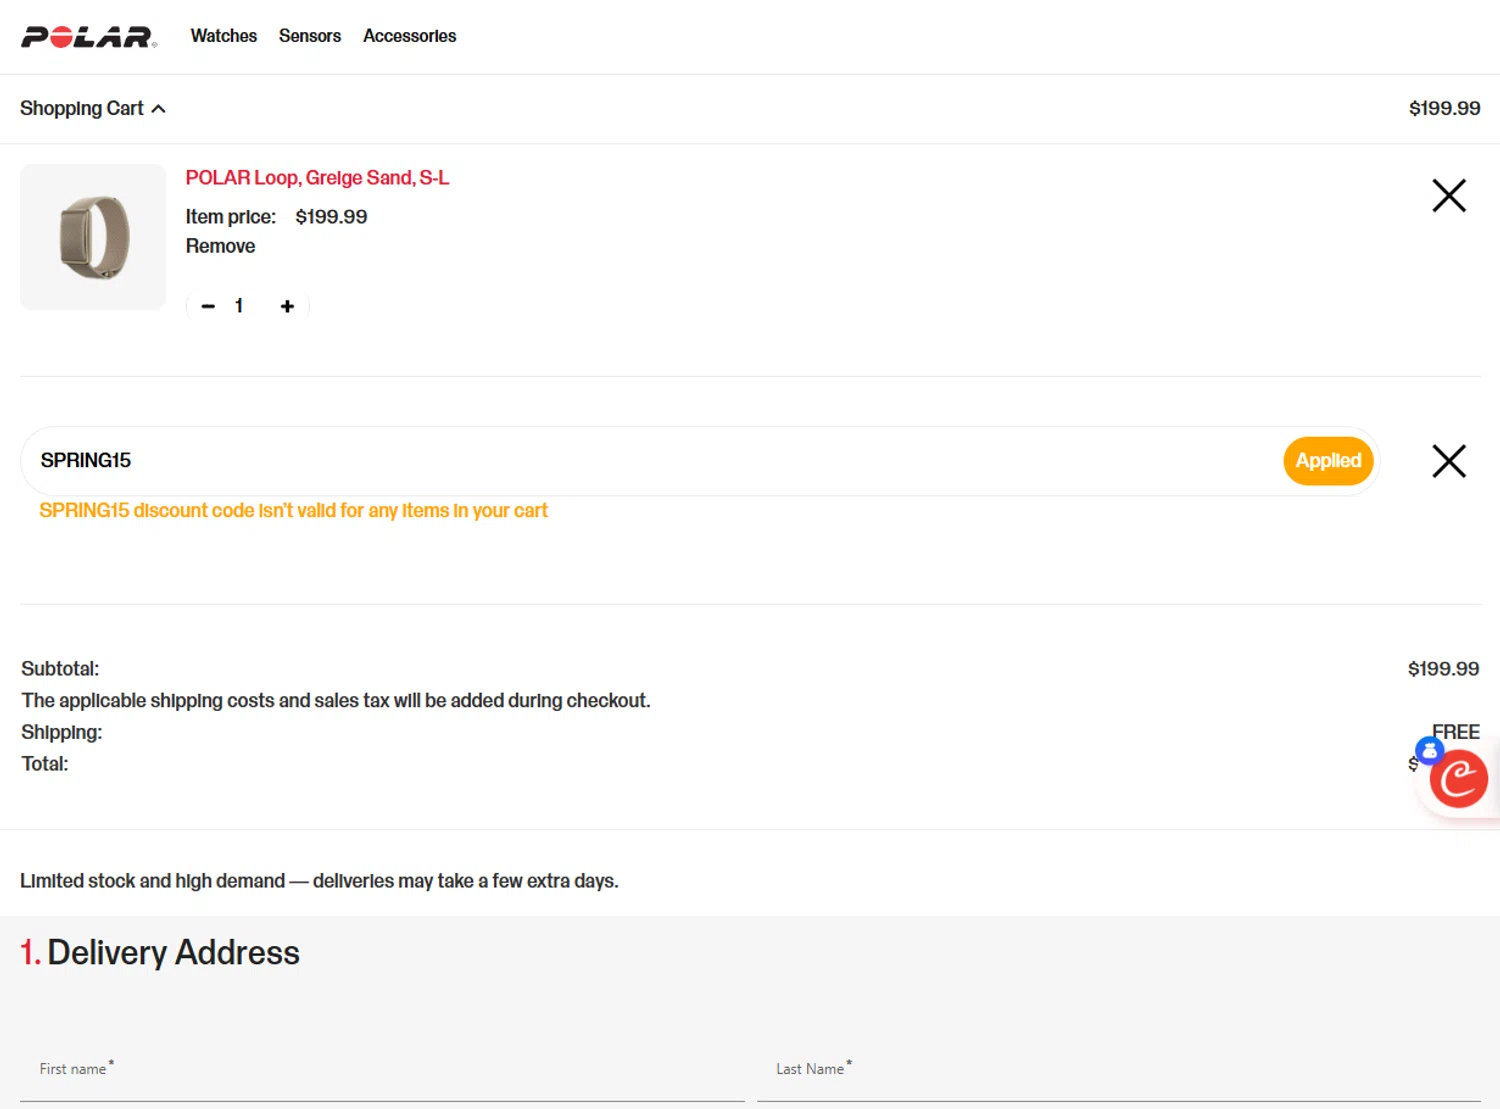1500x1109 pixels.
Task: Click the FREE shipping value
Action: click(1455, 732)
